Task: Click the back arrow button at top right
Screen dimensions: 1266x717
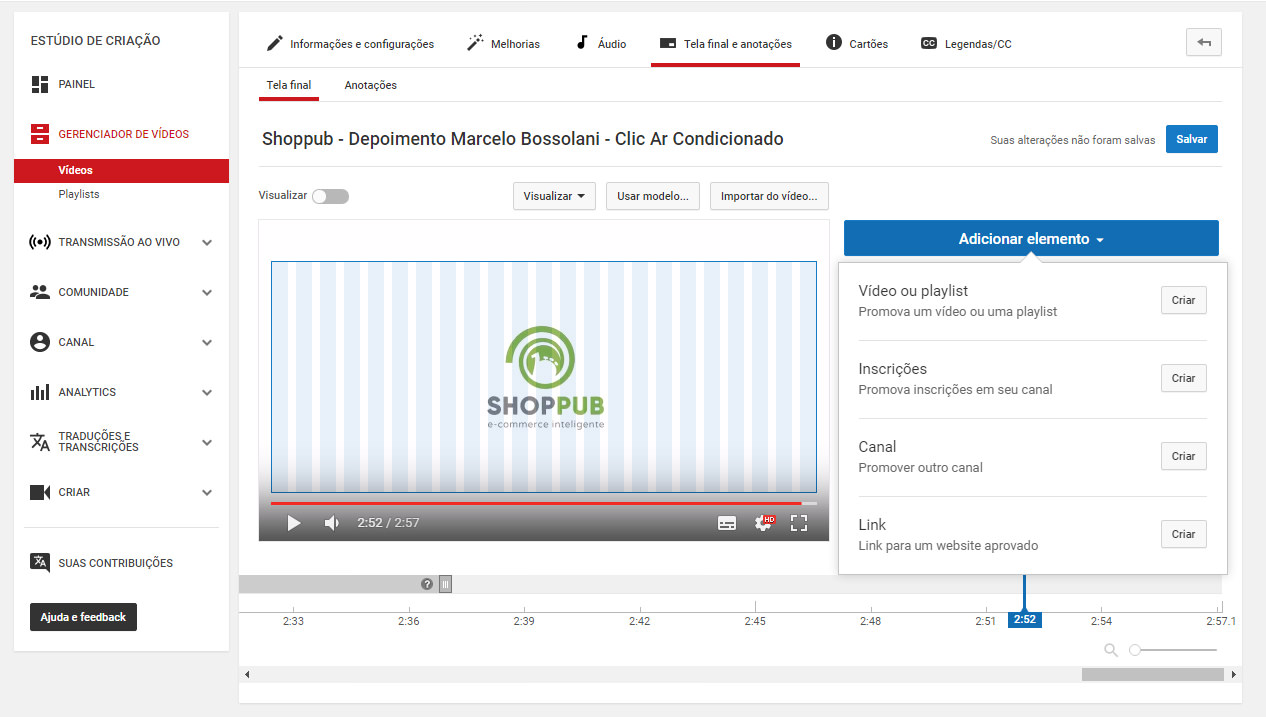Action: (1204, 42)
